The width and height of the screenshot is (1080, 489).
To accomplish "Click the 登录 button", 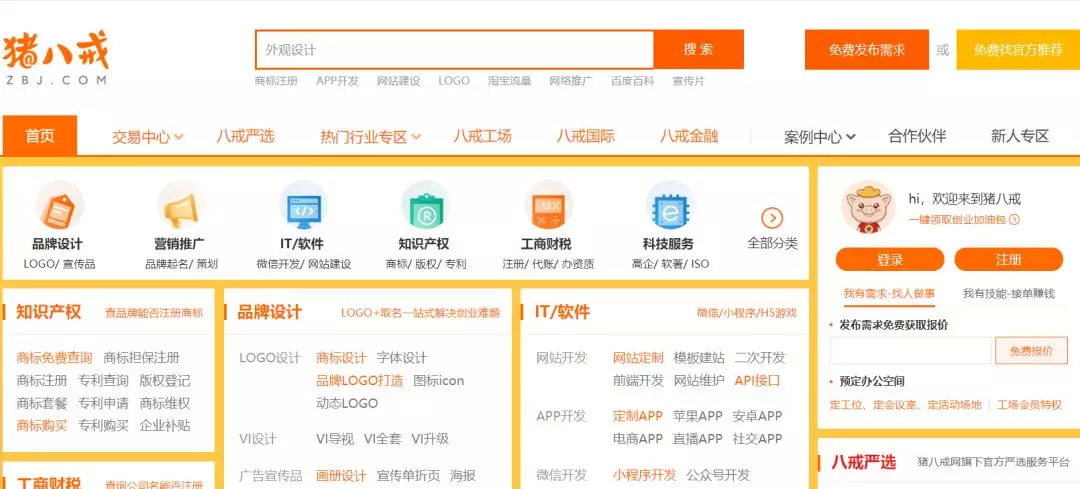I will coord(890,260).
